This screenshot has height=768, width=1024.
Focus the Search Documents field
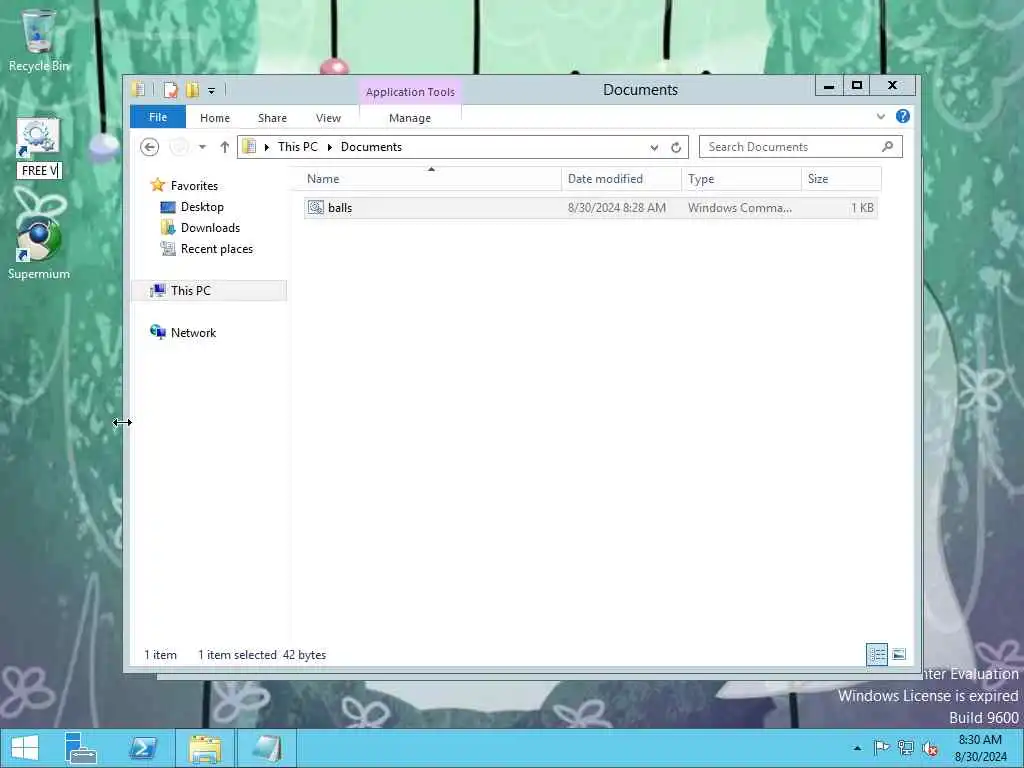point(801,147)
